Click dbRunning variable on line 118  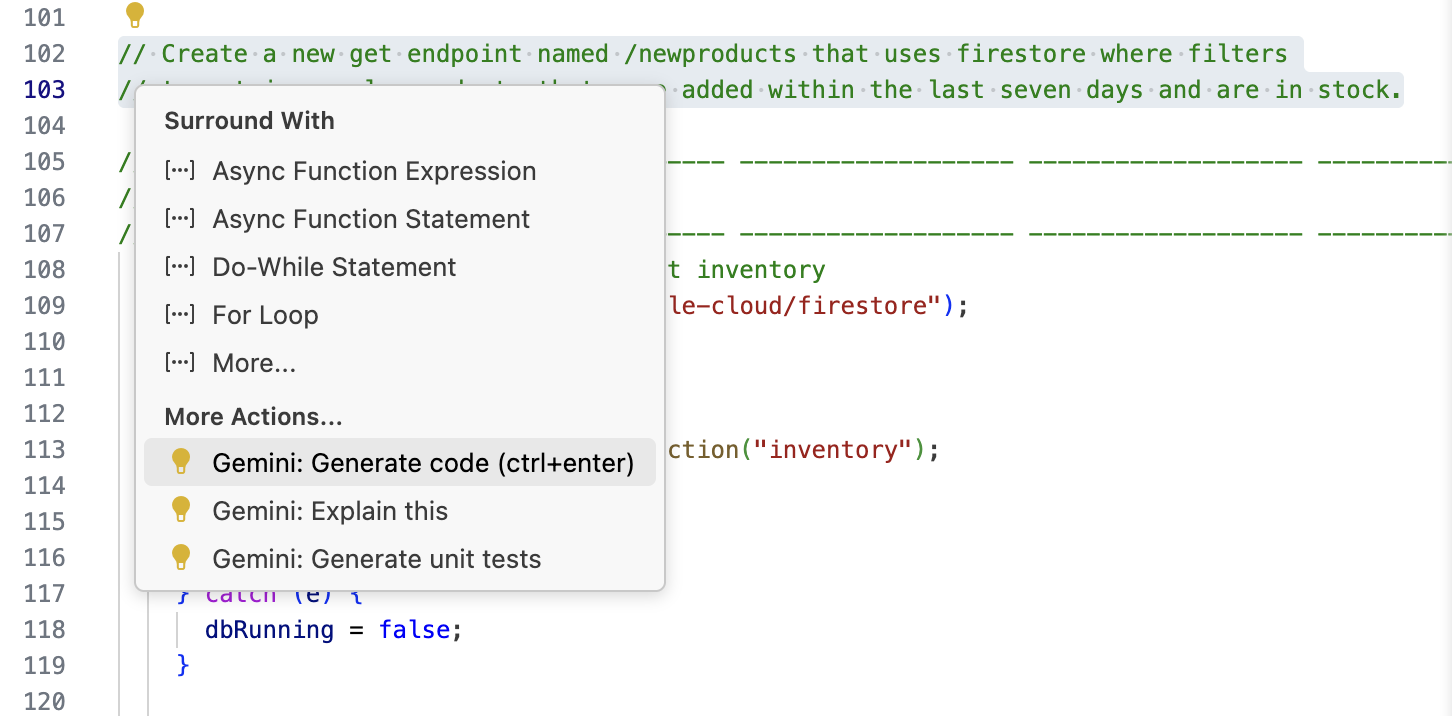coord(269,630)
